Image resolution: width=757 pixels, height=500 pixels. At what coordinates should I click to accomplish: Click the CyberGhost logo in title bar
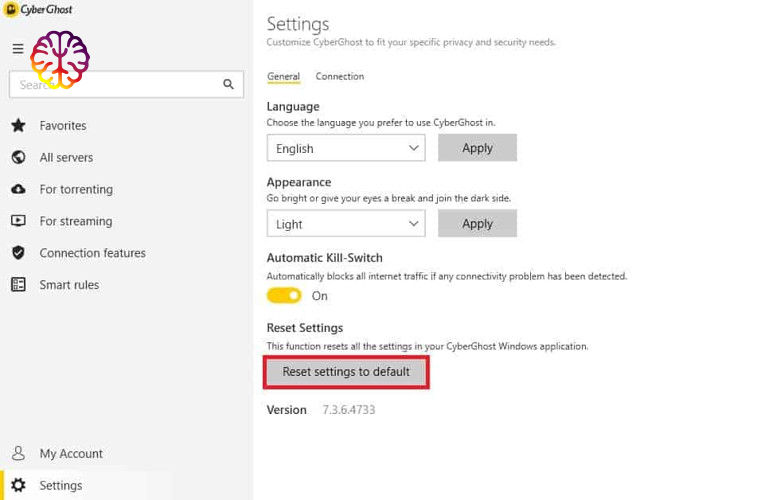[40, 10]
